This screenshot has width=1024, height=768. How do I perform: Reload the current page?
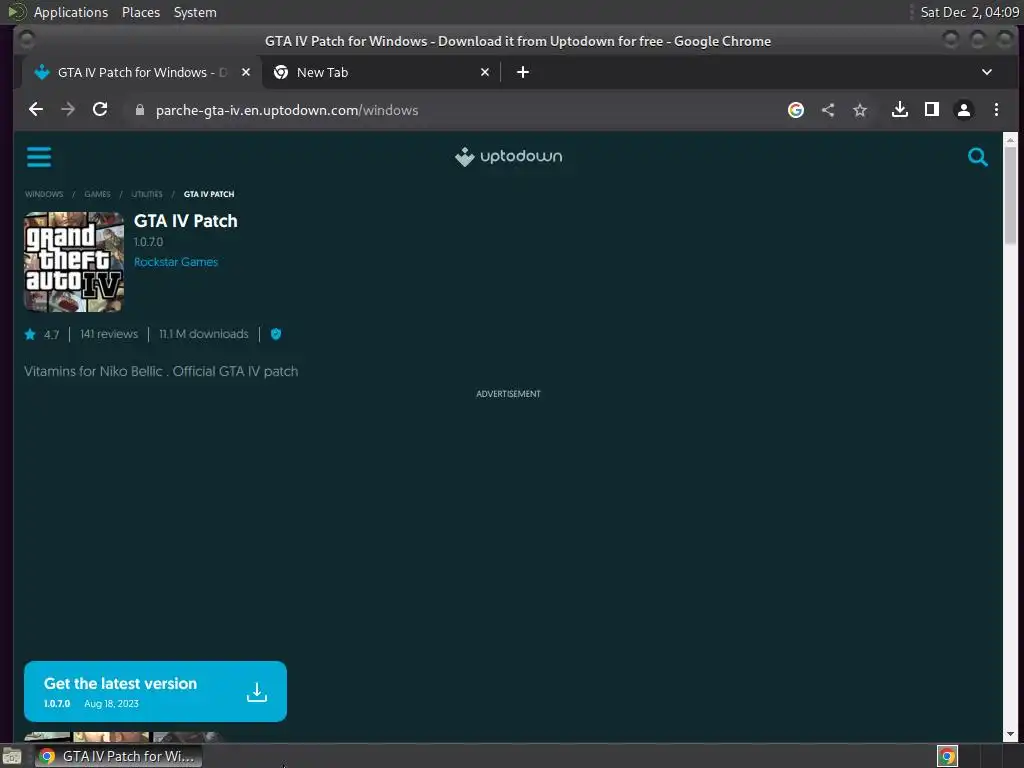[x=100, y=110]
